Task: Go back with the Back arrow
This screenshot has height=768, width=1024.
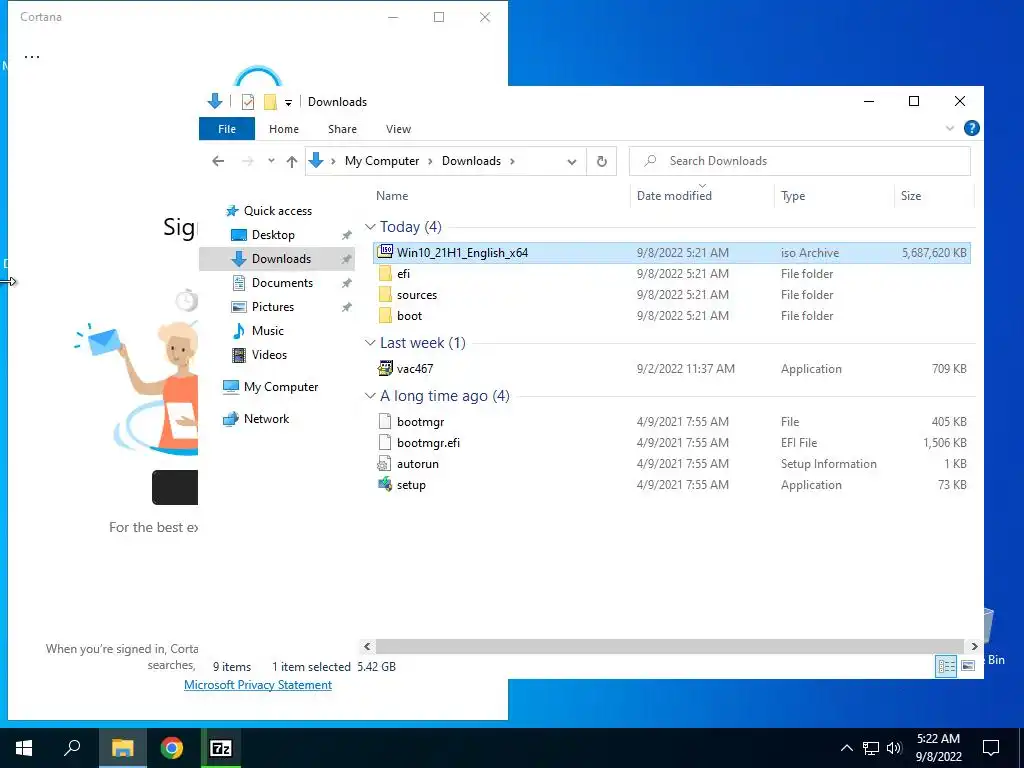Action: (x=218, y=161)
